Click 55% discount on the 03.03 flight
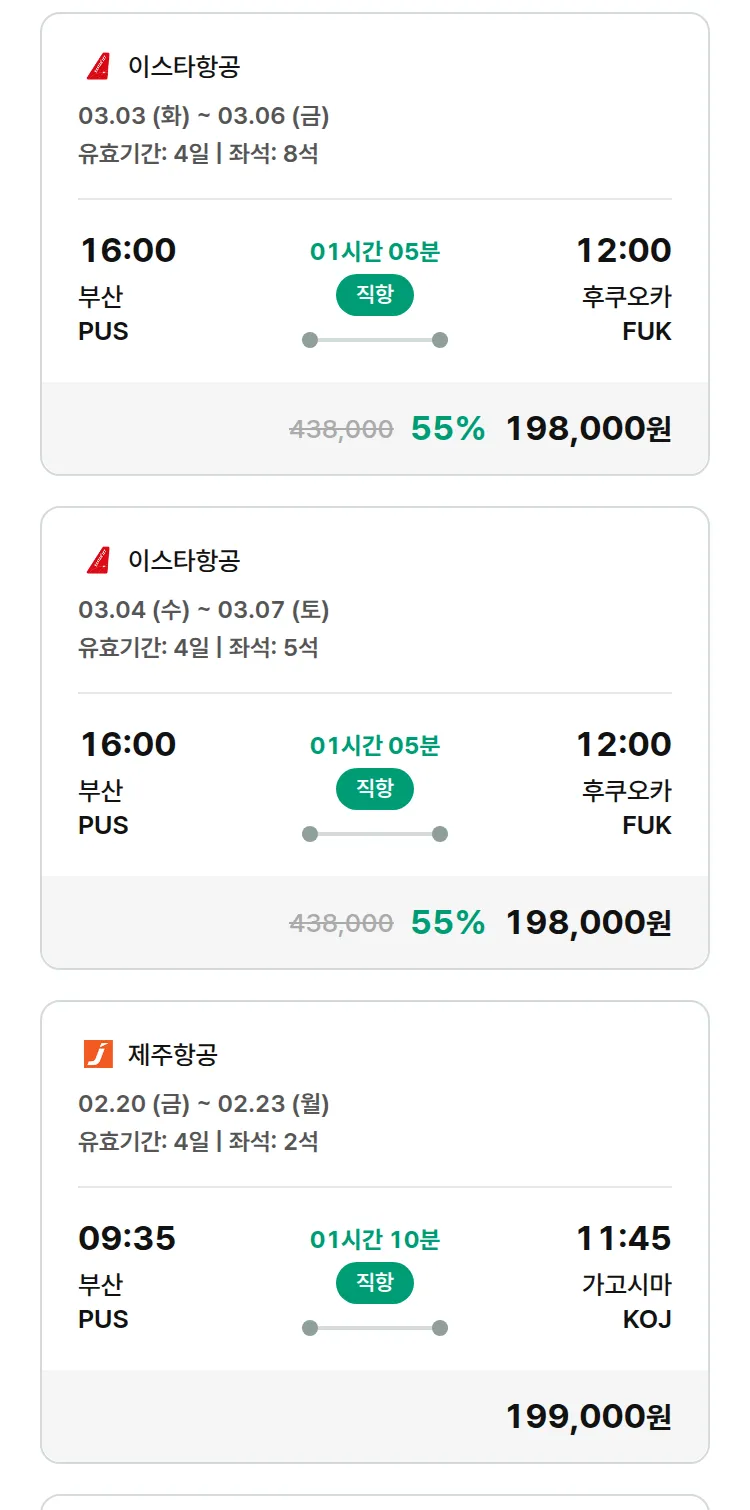 (448, 429)
